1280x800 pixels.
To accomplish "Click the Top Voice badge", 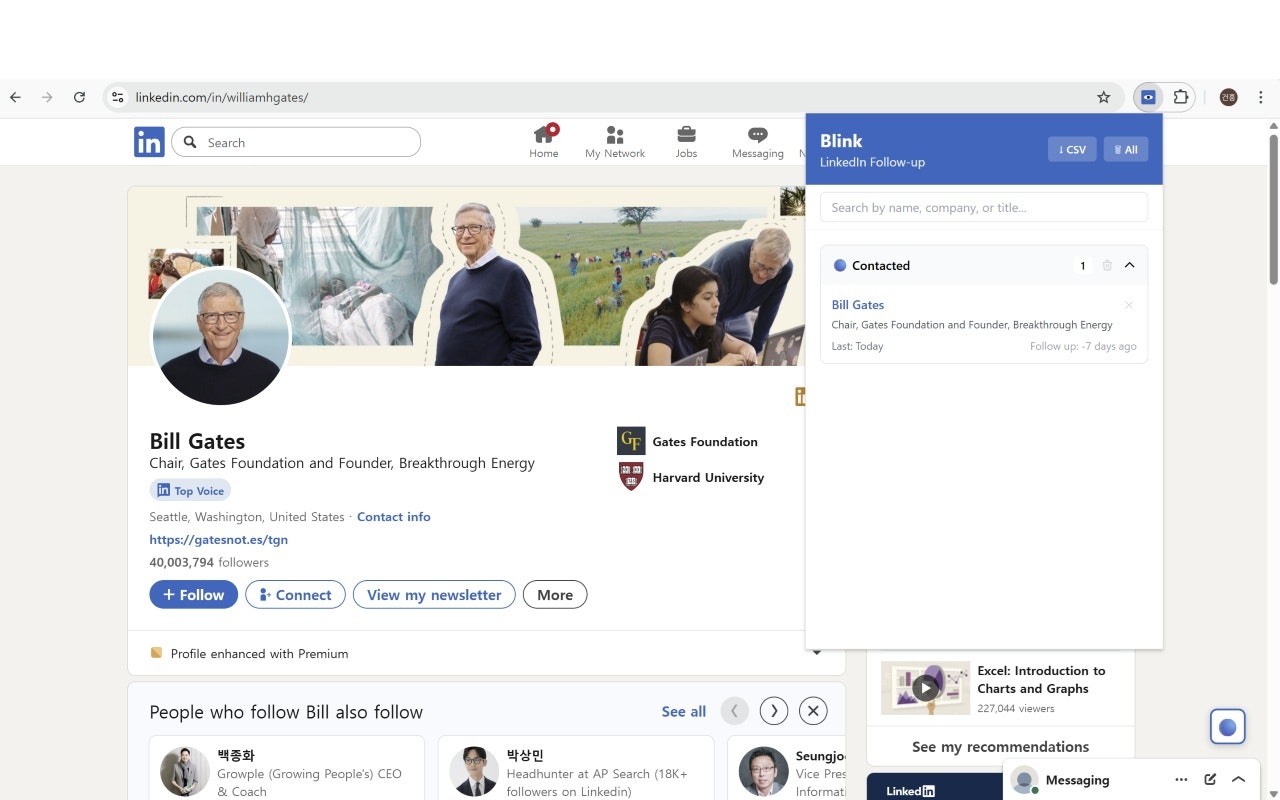I will pyautogui.click(x=190, y=490).
